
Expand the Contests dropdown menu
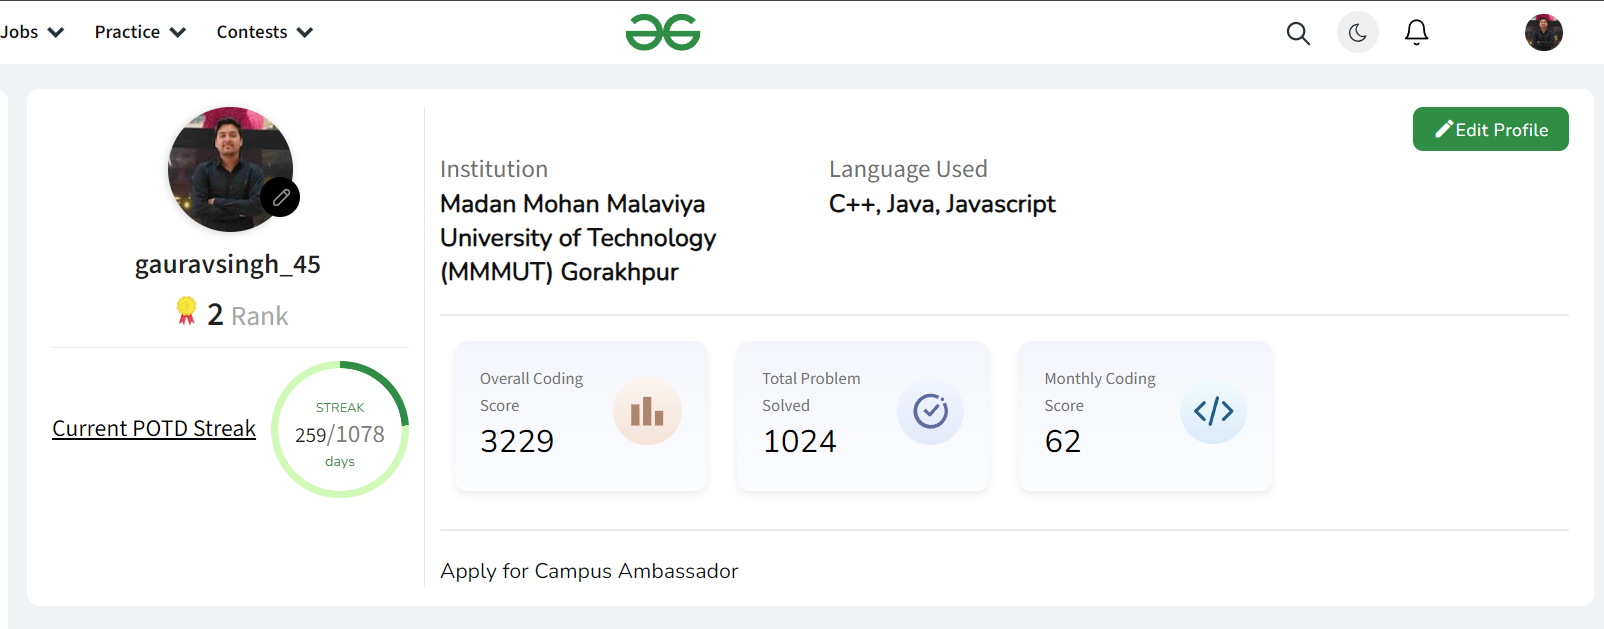tap(265, 32)
